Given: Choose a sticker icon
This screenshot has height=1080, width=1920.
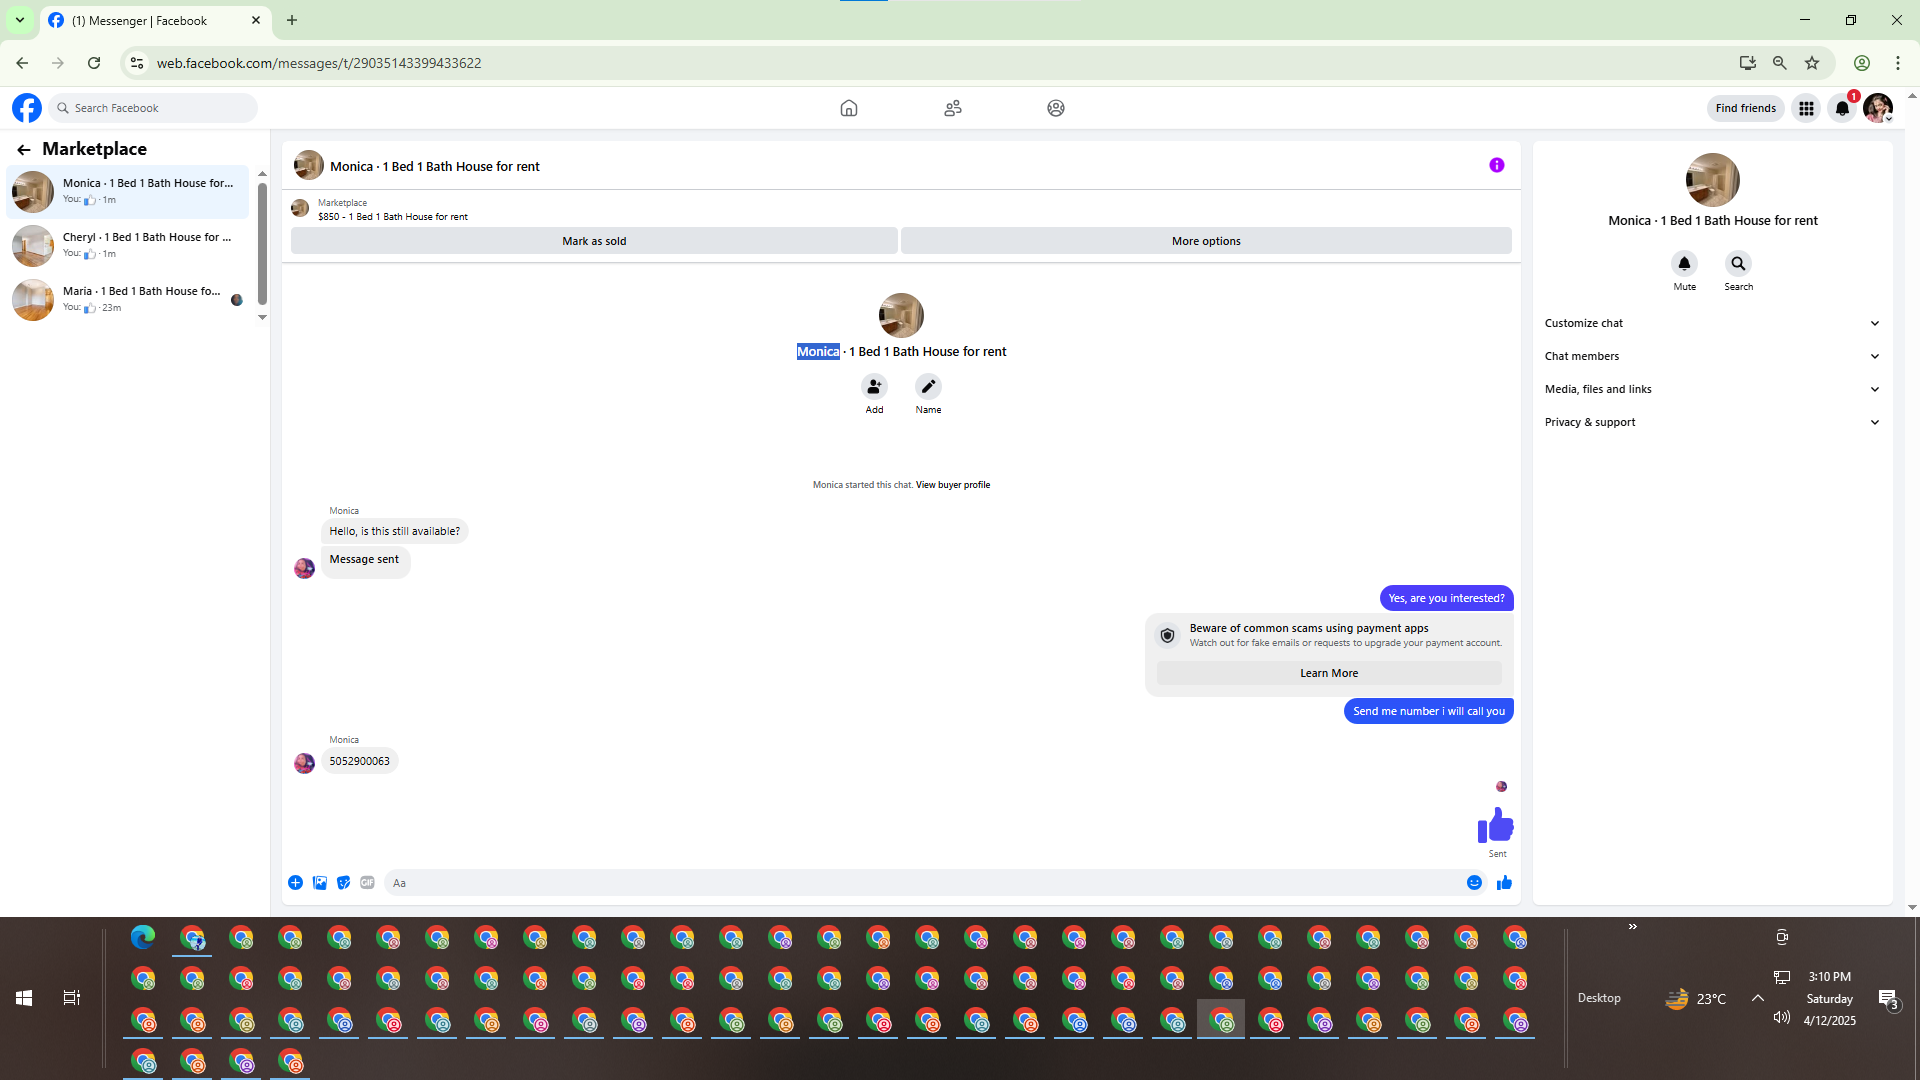Looking at the screenshot, I should (344, 882).
